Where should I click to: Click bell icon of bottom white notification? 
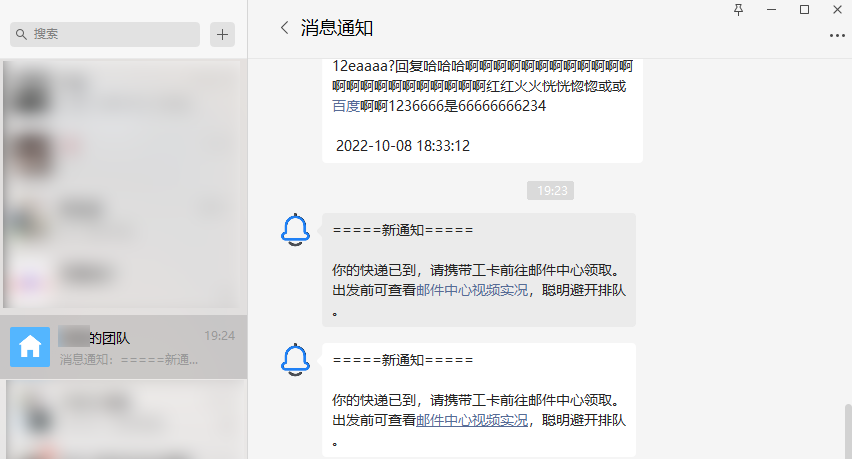tap(295, 360)
